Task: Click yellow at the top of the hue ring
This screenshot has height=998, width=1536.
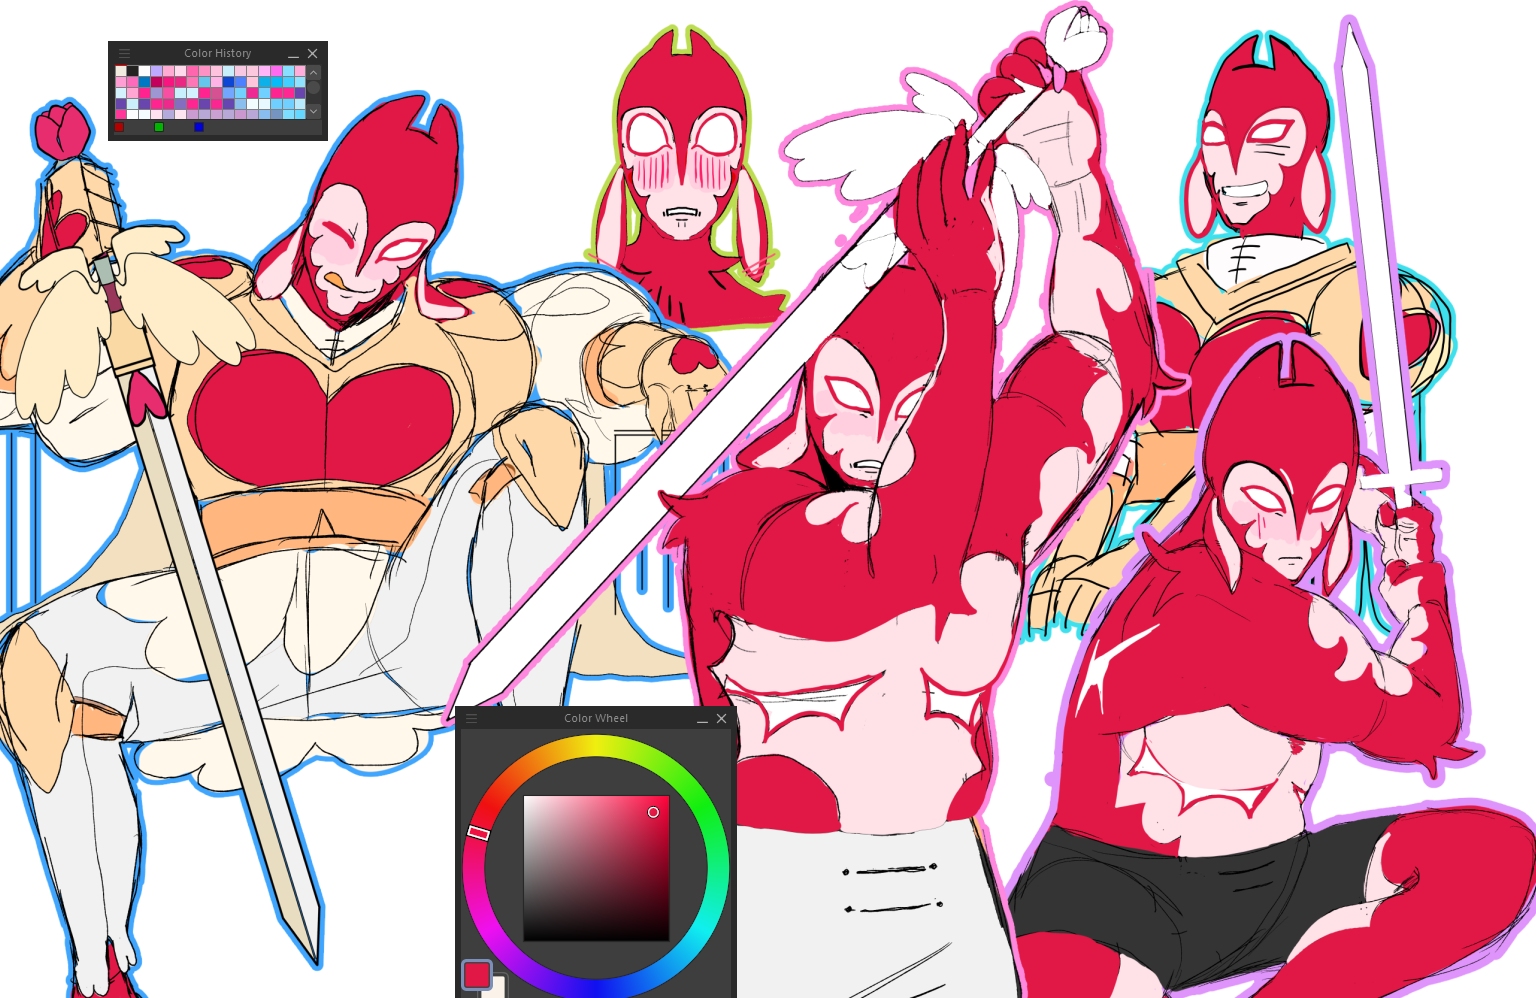Action: pos(596,746)
